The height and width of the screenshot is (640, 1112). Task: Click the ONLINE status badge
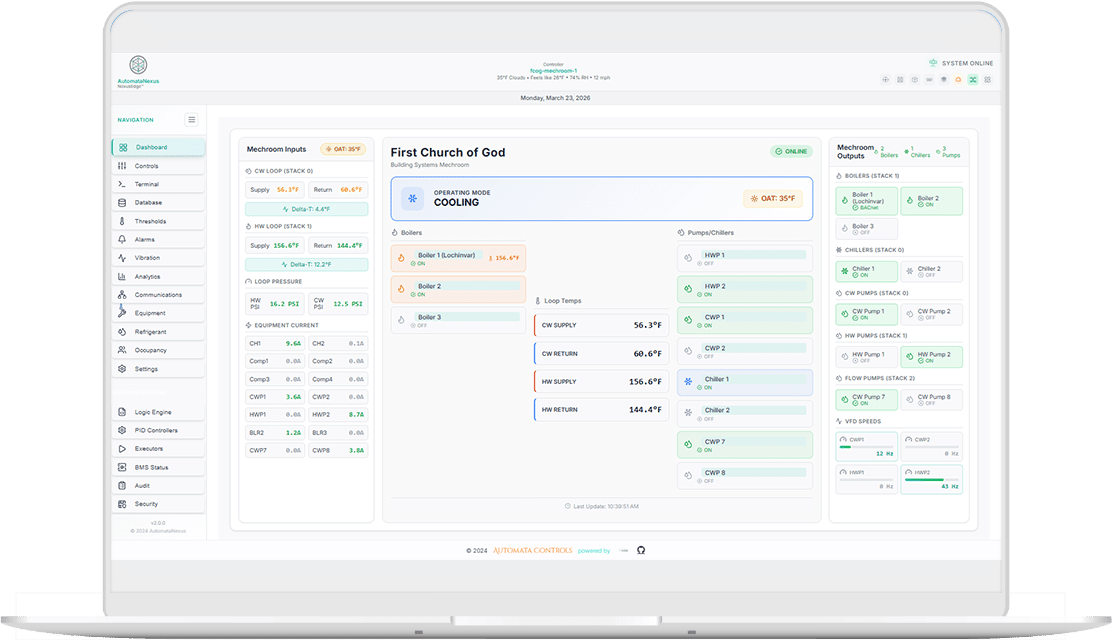[791, 152]
